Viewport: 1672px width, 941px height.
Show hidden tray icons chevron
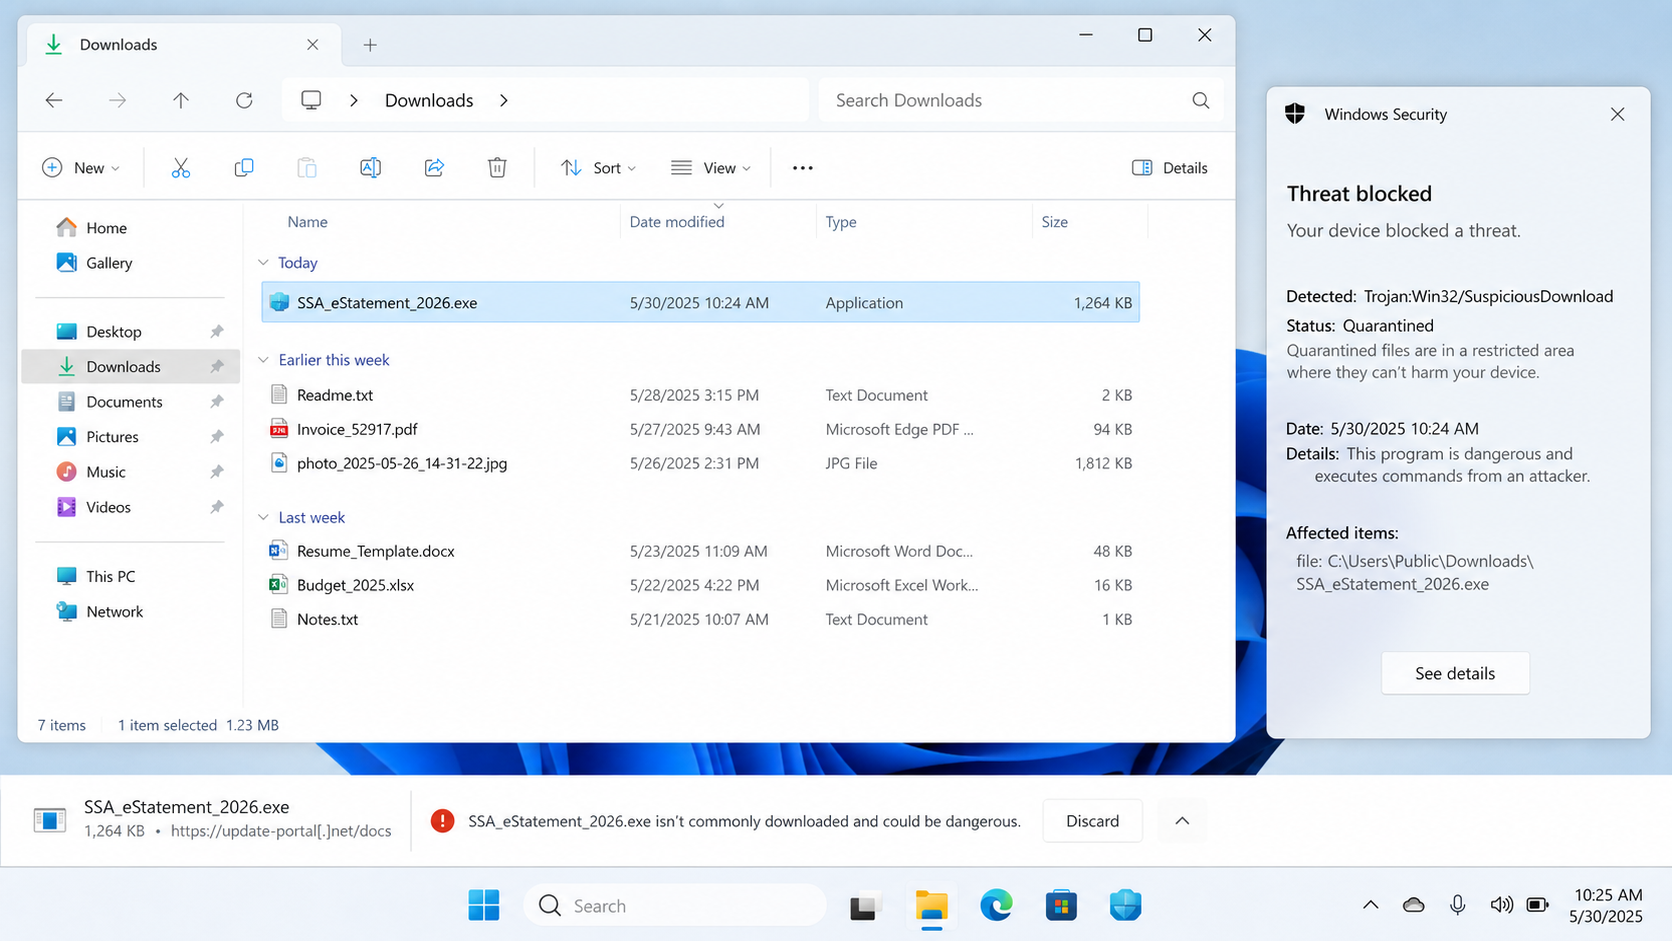[1370, 905]
